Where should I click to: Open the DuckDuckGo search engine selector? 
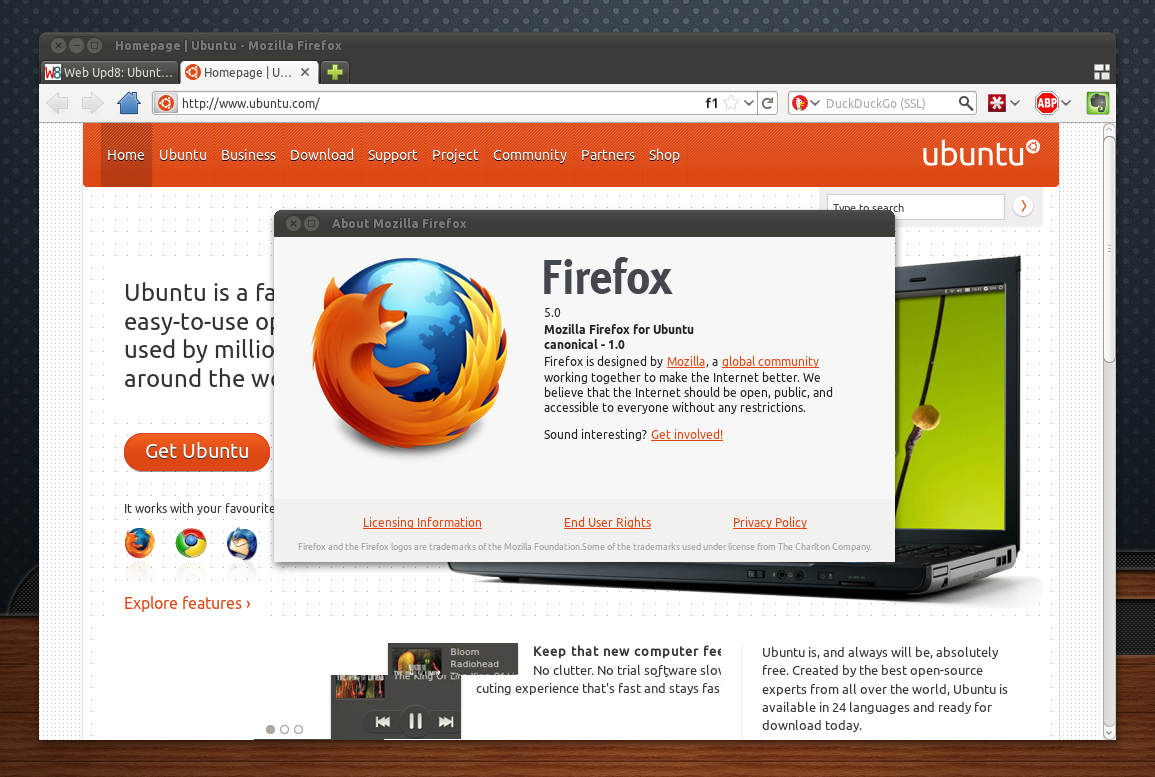806,103
